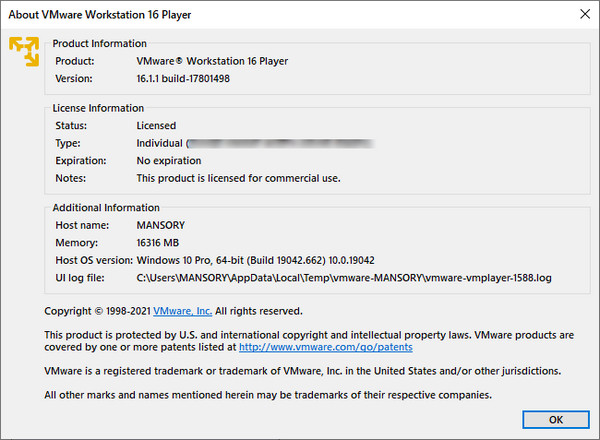Screen dimensions: 600x440
Task: Click the License Information group heading
Action: pyautogui.click(x=97, y=108)
